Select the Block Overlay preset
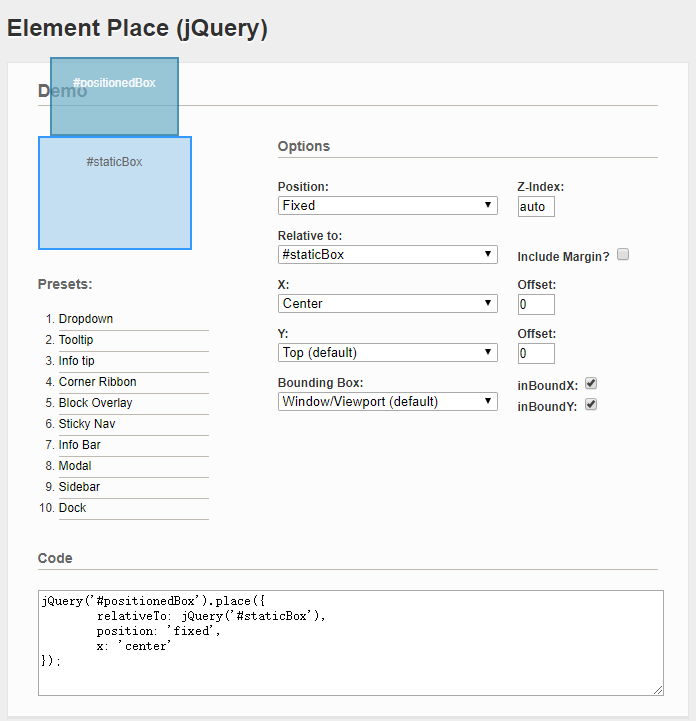This screenshot has width=696, height=721. pyautogui.click(x=95, y=403)
